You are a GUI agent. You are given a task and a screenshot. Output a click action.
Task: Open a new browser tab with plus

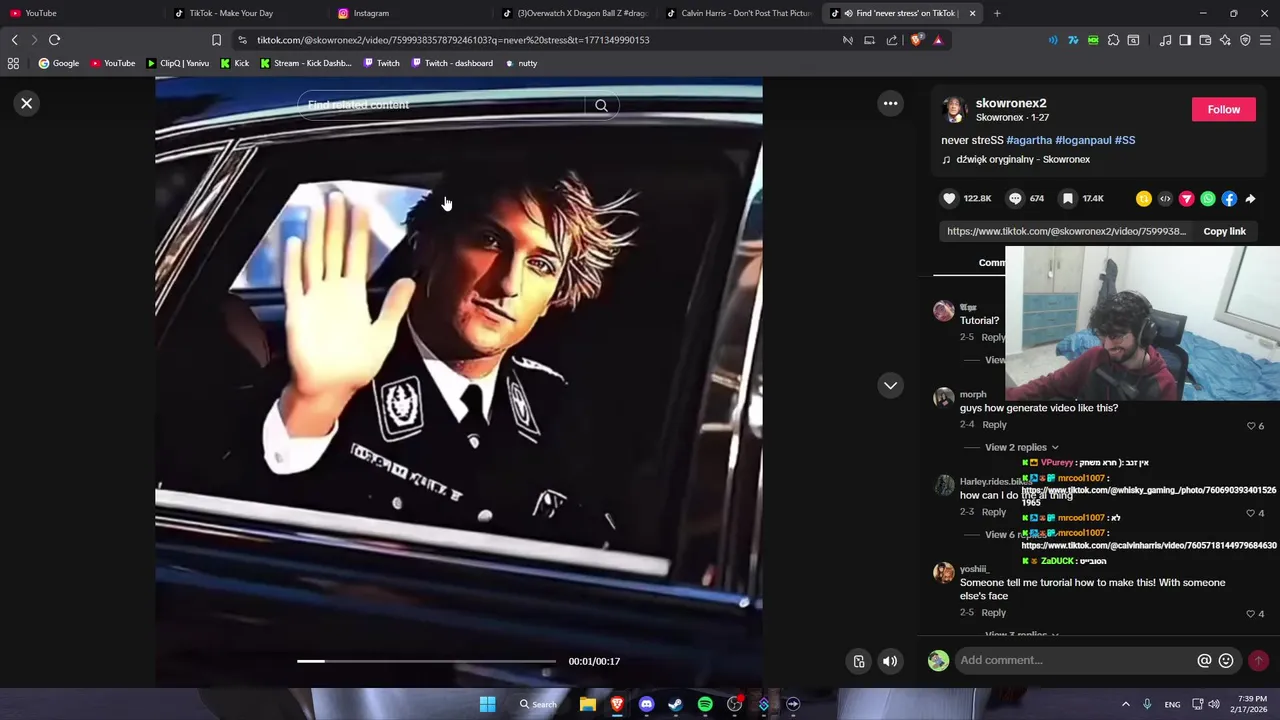pyautogui.click(x=997, y=13)
